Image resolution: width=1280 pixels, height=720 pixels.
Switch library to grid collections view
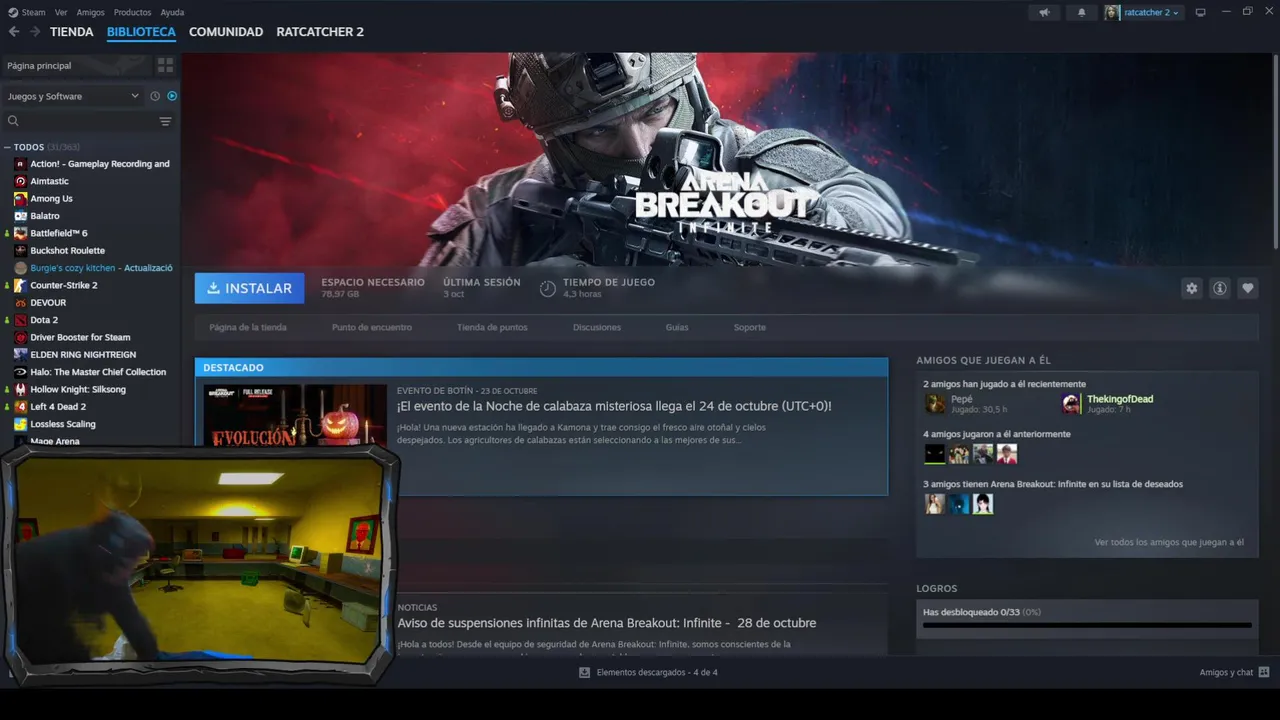click(165, 65)
